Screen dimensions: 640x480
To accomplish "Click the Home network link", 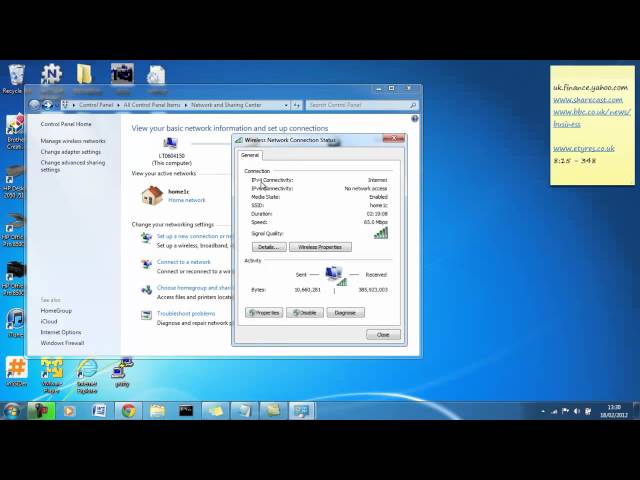I will point(187,200).
